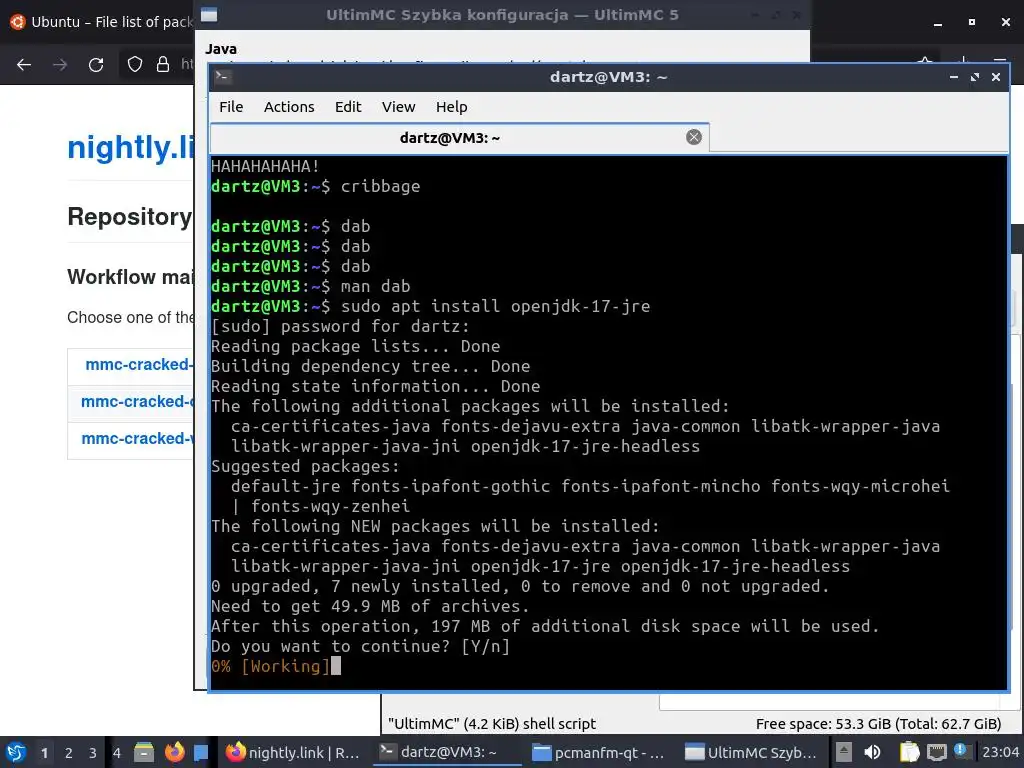The image size is (1024, 768).
Task: Open the clipboard manager tray icon
Action: click(909, 752)
